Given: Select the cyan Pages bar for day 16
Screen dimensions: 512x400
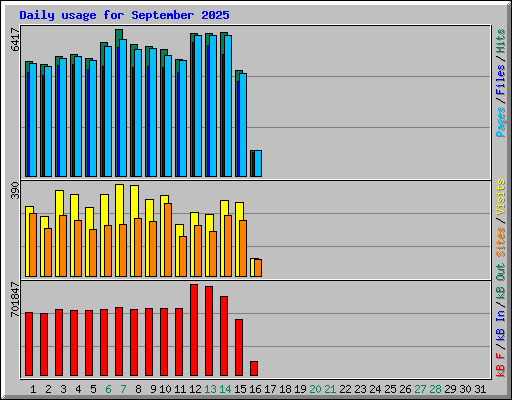Looking at the screenshot, I should point(258,163).
